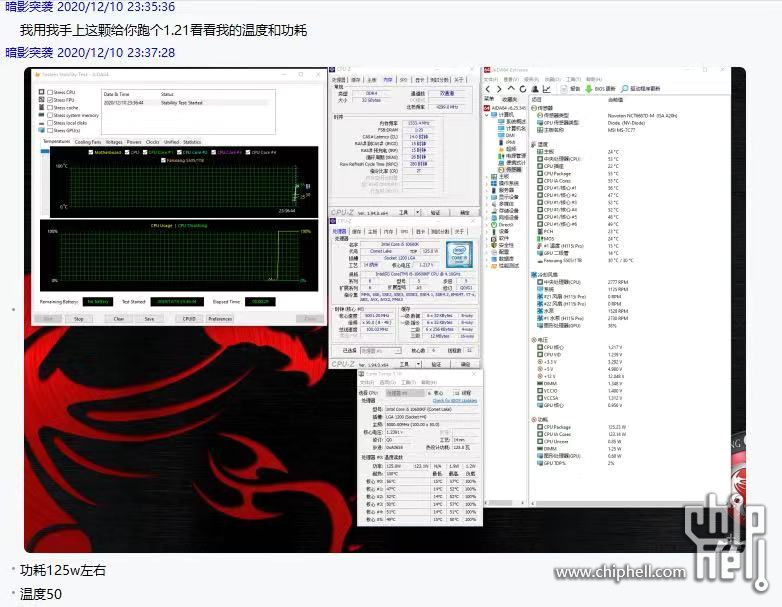Go back in AIDA64 Extreme toolbar
This screenshot has width=782, height=607.
tap(488, 89)
